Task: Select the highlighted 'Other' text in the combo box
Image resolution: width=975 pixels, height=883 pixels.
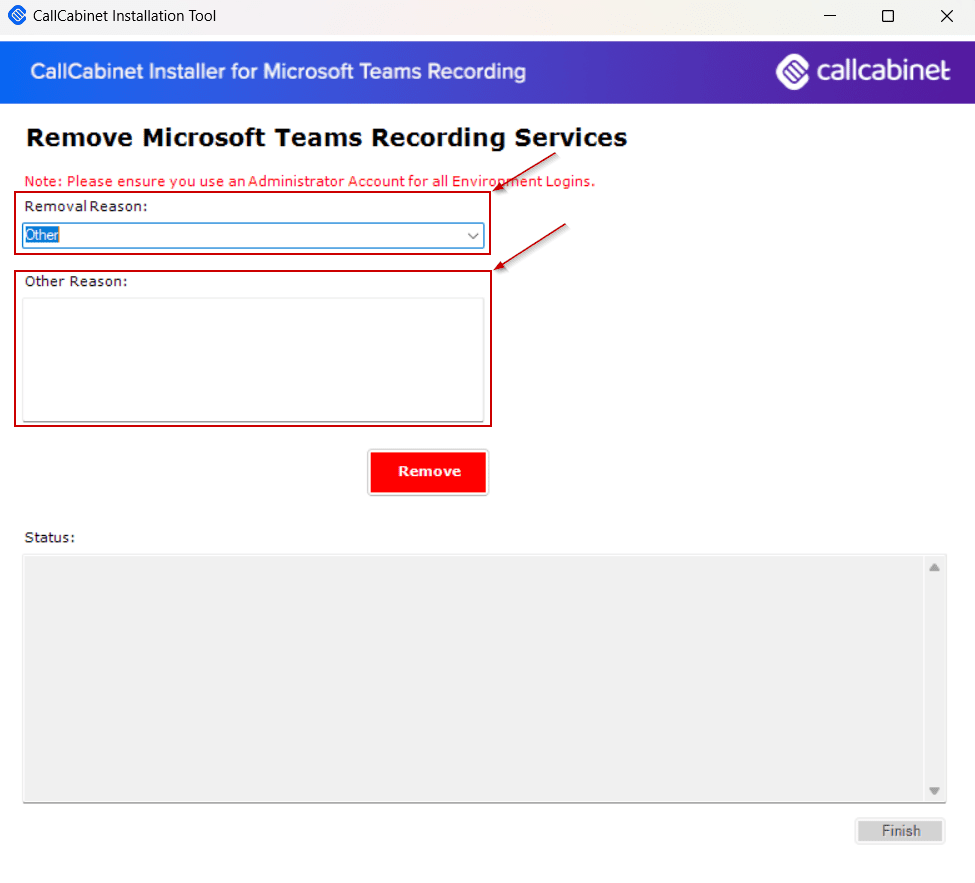Action: [41, 235]
